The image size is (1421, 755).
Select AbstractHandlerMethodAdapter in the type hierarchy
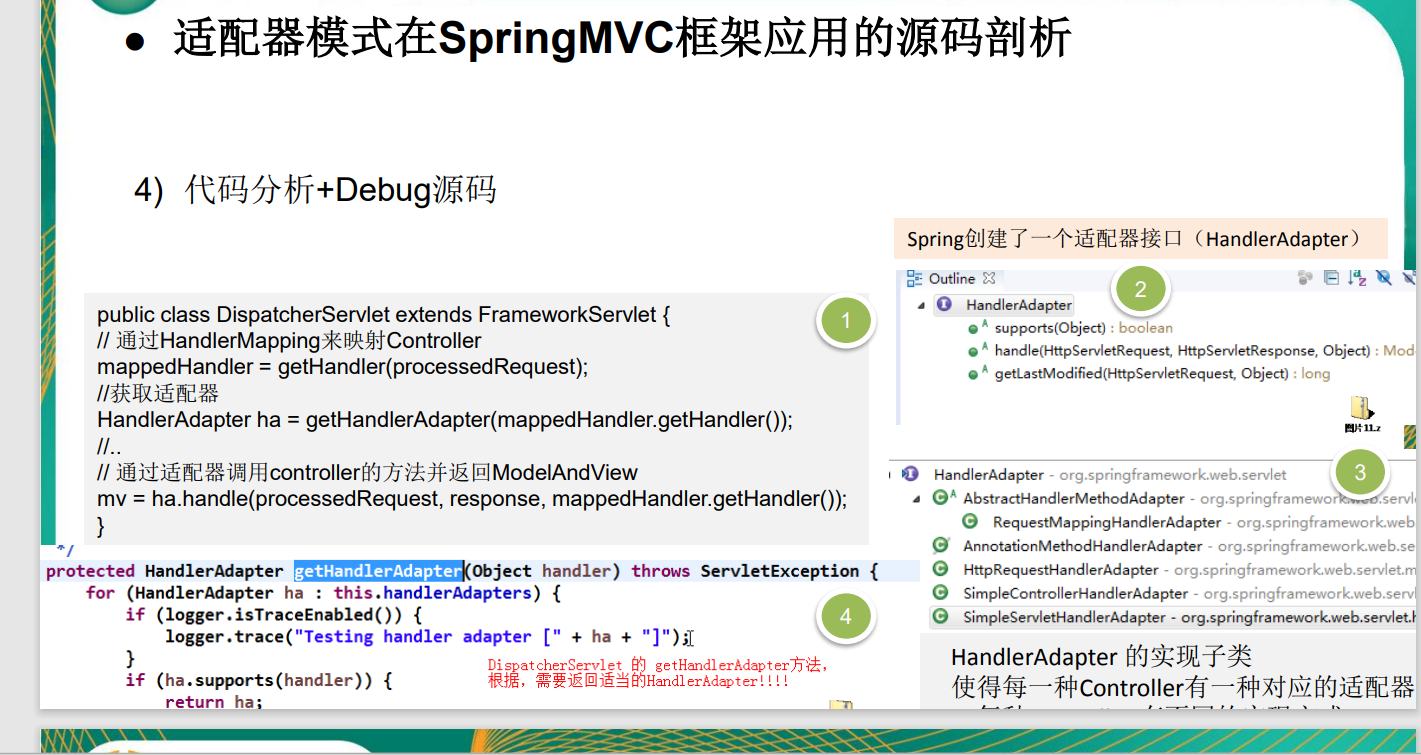[x=1073, y=499]
